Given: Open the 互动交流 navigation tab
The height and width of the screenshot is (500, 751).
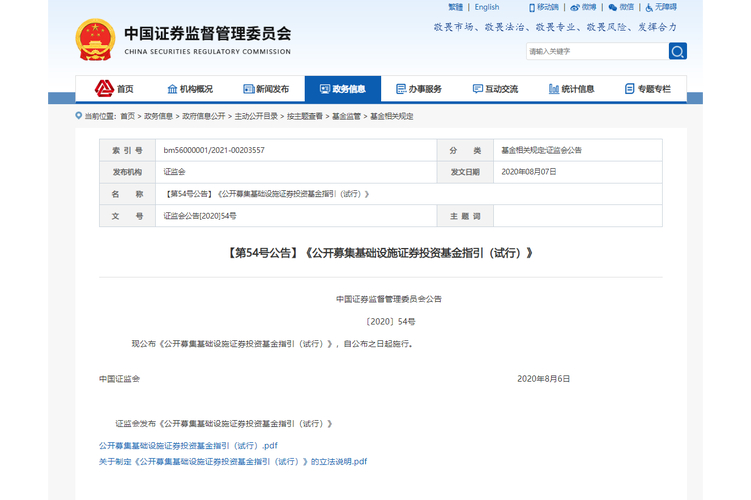Looking at the screenshot, I should [495, 89].
